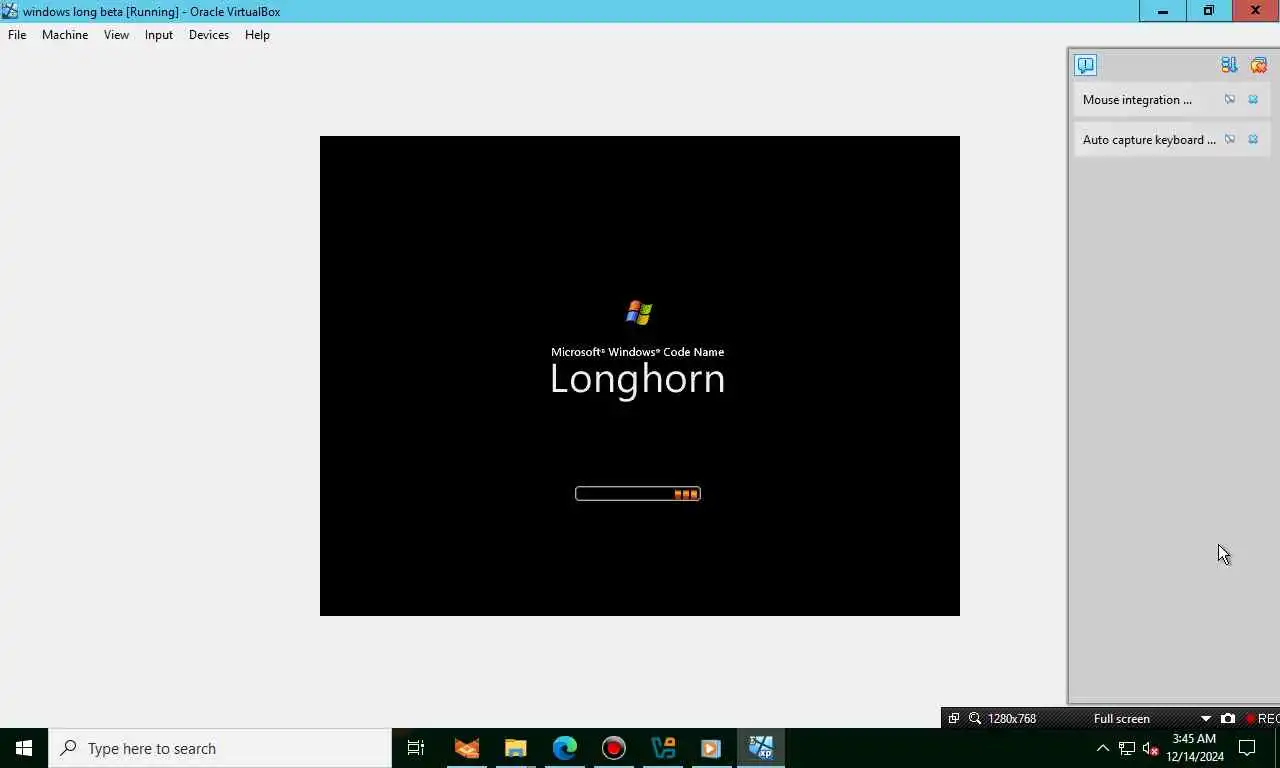The image size is (1280, 768).
Task: Open the View menu
Action: click(x=116, y=35)
